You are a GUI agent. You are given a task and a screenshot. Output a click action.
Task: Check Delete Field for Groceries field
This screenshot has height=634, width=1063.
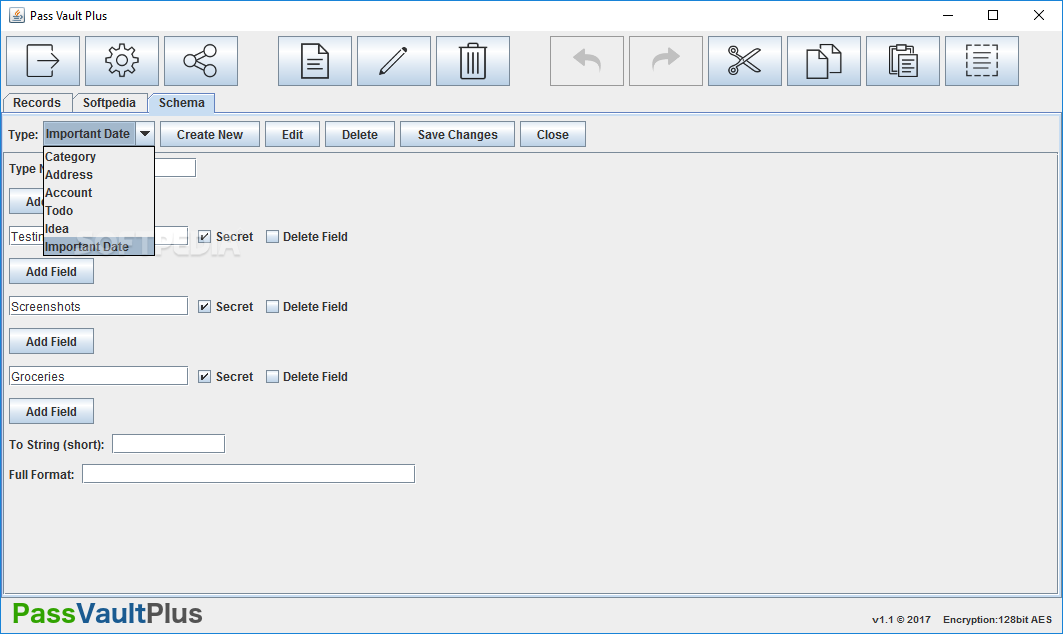pyautogui.click(x=273, y=376)
